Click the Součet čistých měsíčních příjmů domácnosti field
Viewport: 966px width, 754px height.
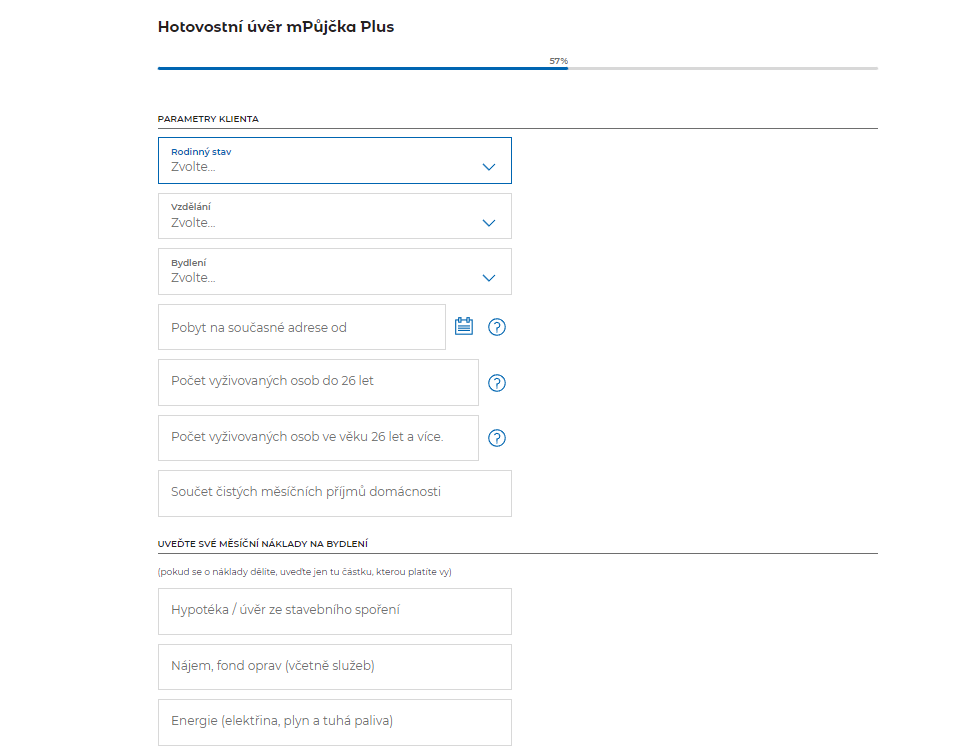pyautogui.click(x=334, y=493)
